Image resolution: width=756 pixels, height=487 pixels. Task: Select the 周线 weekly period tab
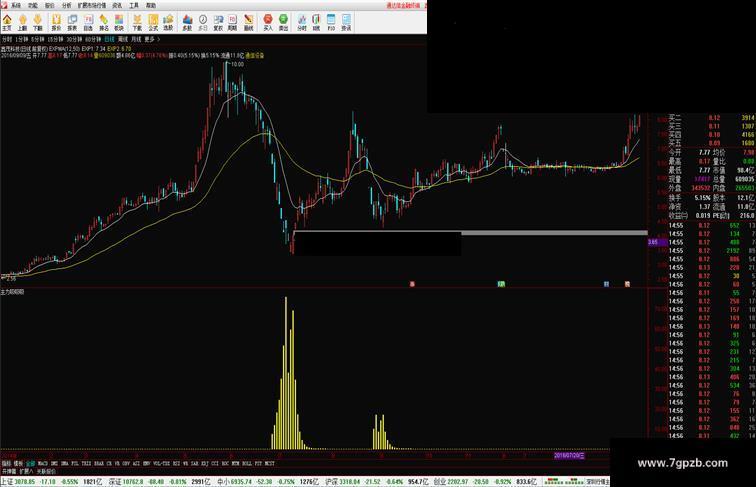(x=123, y=39)
